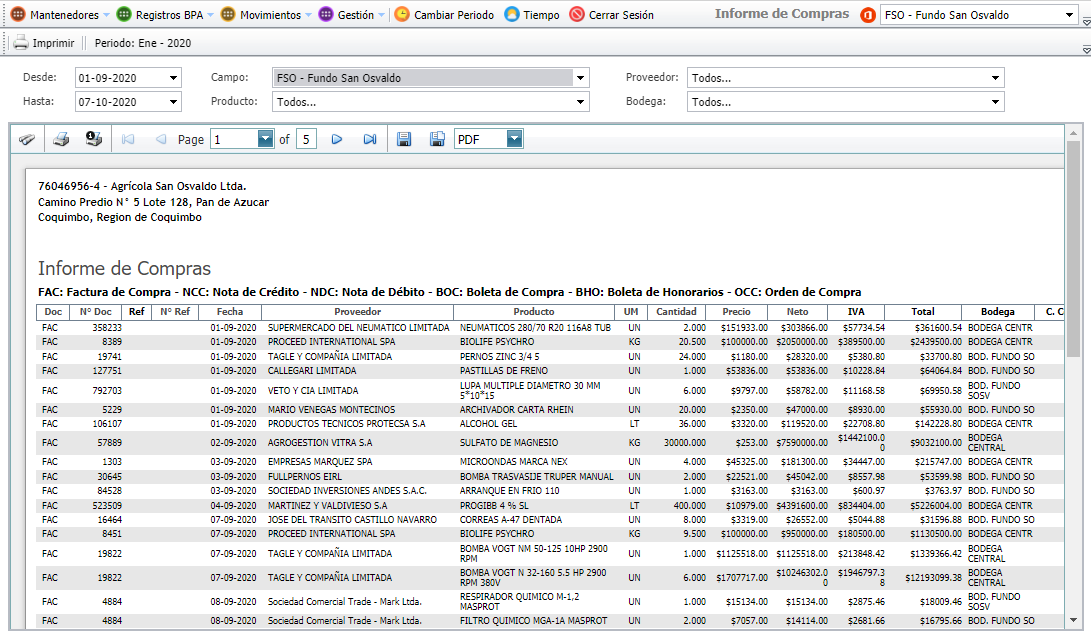Click the printer icon next to Imprimir
Screen dimensions: 1091x637
pyautogui.click(x=21, y=43)
